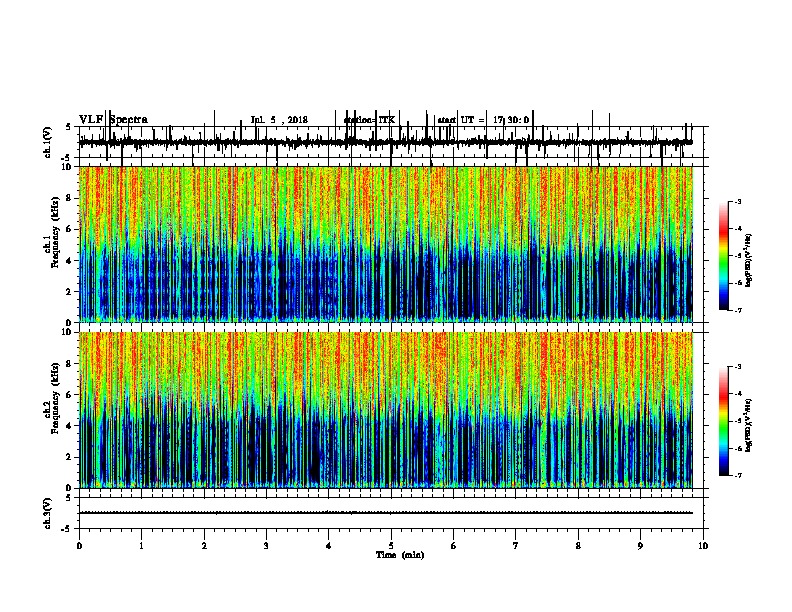Click the "start UT = 17:30:0" header text

483,120
